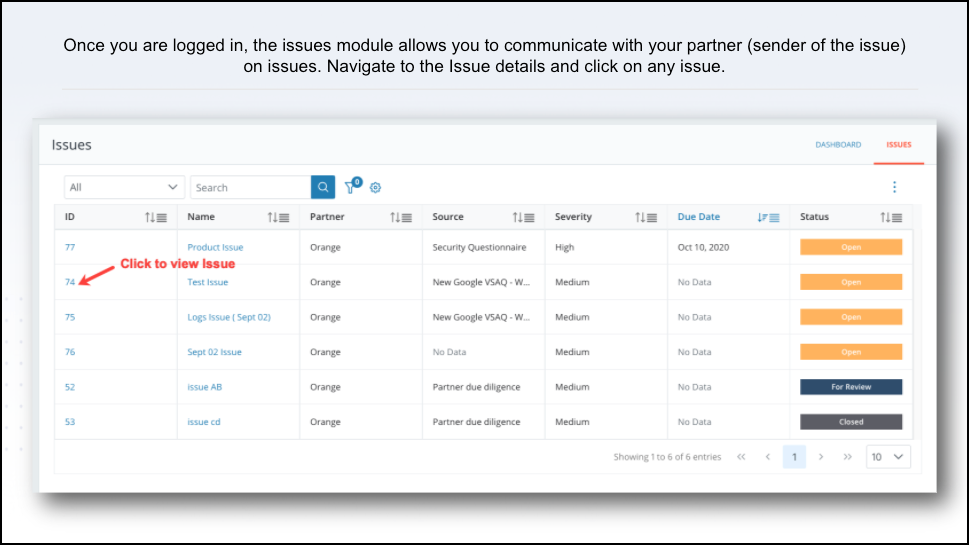969x545 pixels.
Task: Click the blue search magnifier button
Action: point(323,187)
